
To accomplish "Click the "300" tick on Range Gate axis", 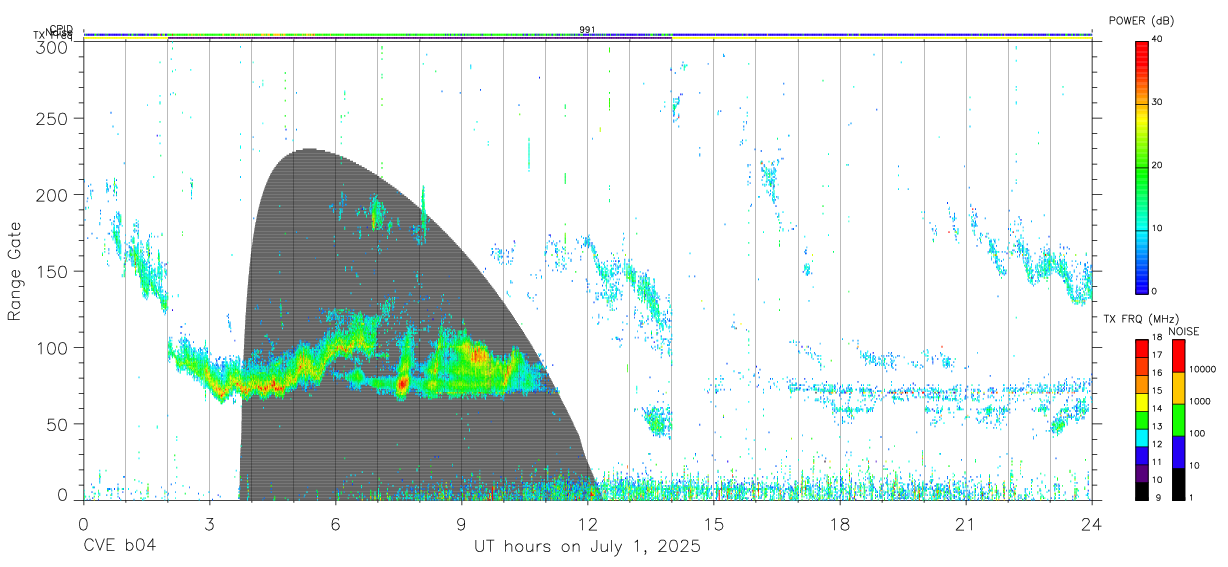I will [51, 46].
